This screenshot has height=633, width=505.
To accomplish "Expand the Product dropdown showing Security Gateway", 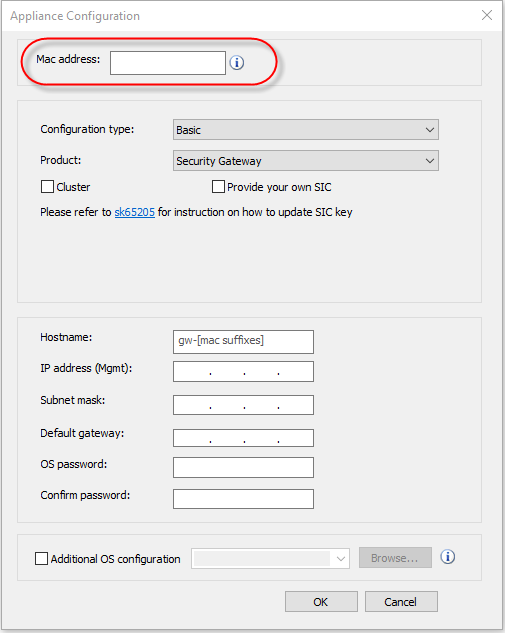I will click(306, 161).
